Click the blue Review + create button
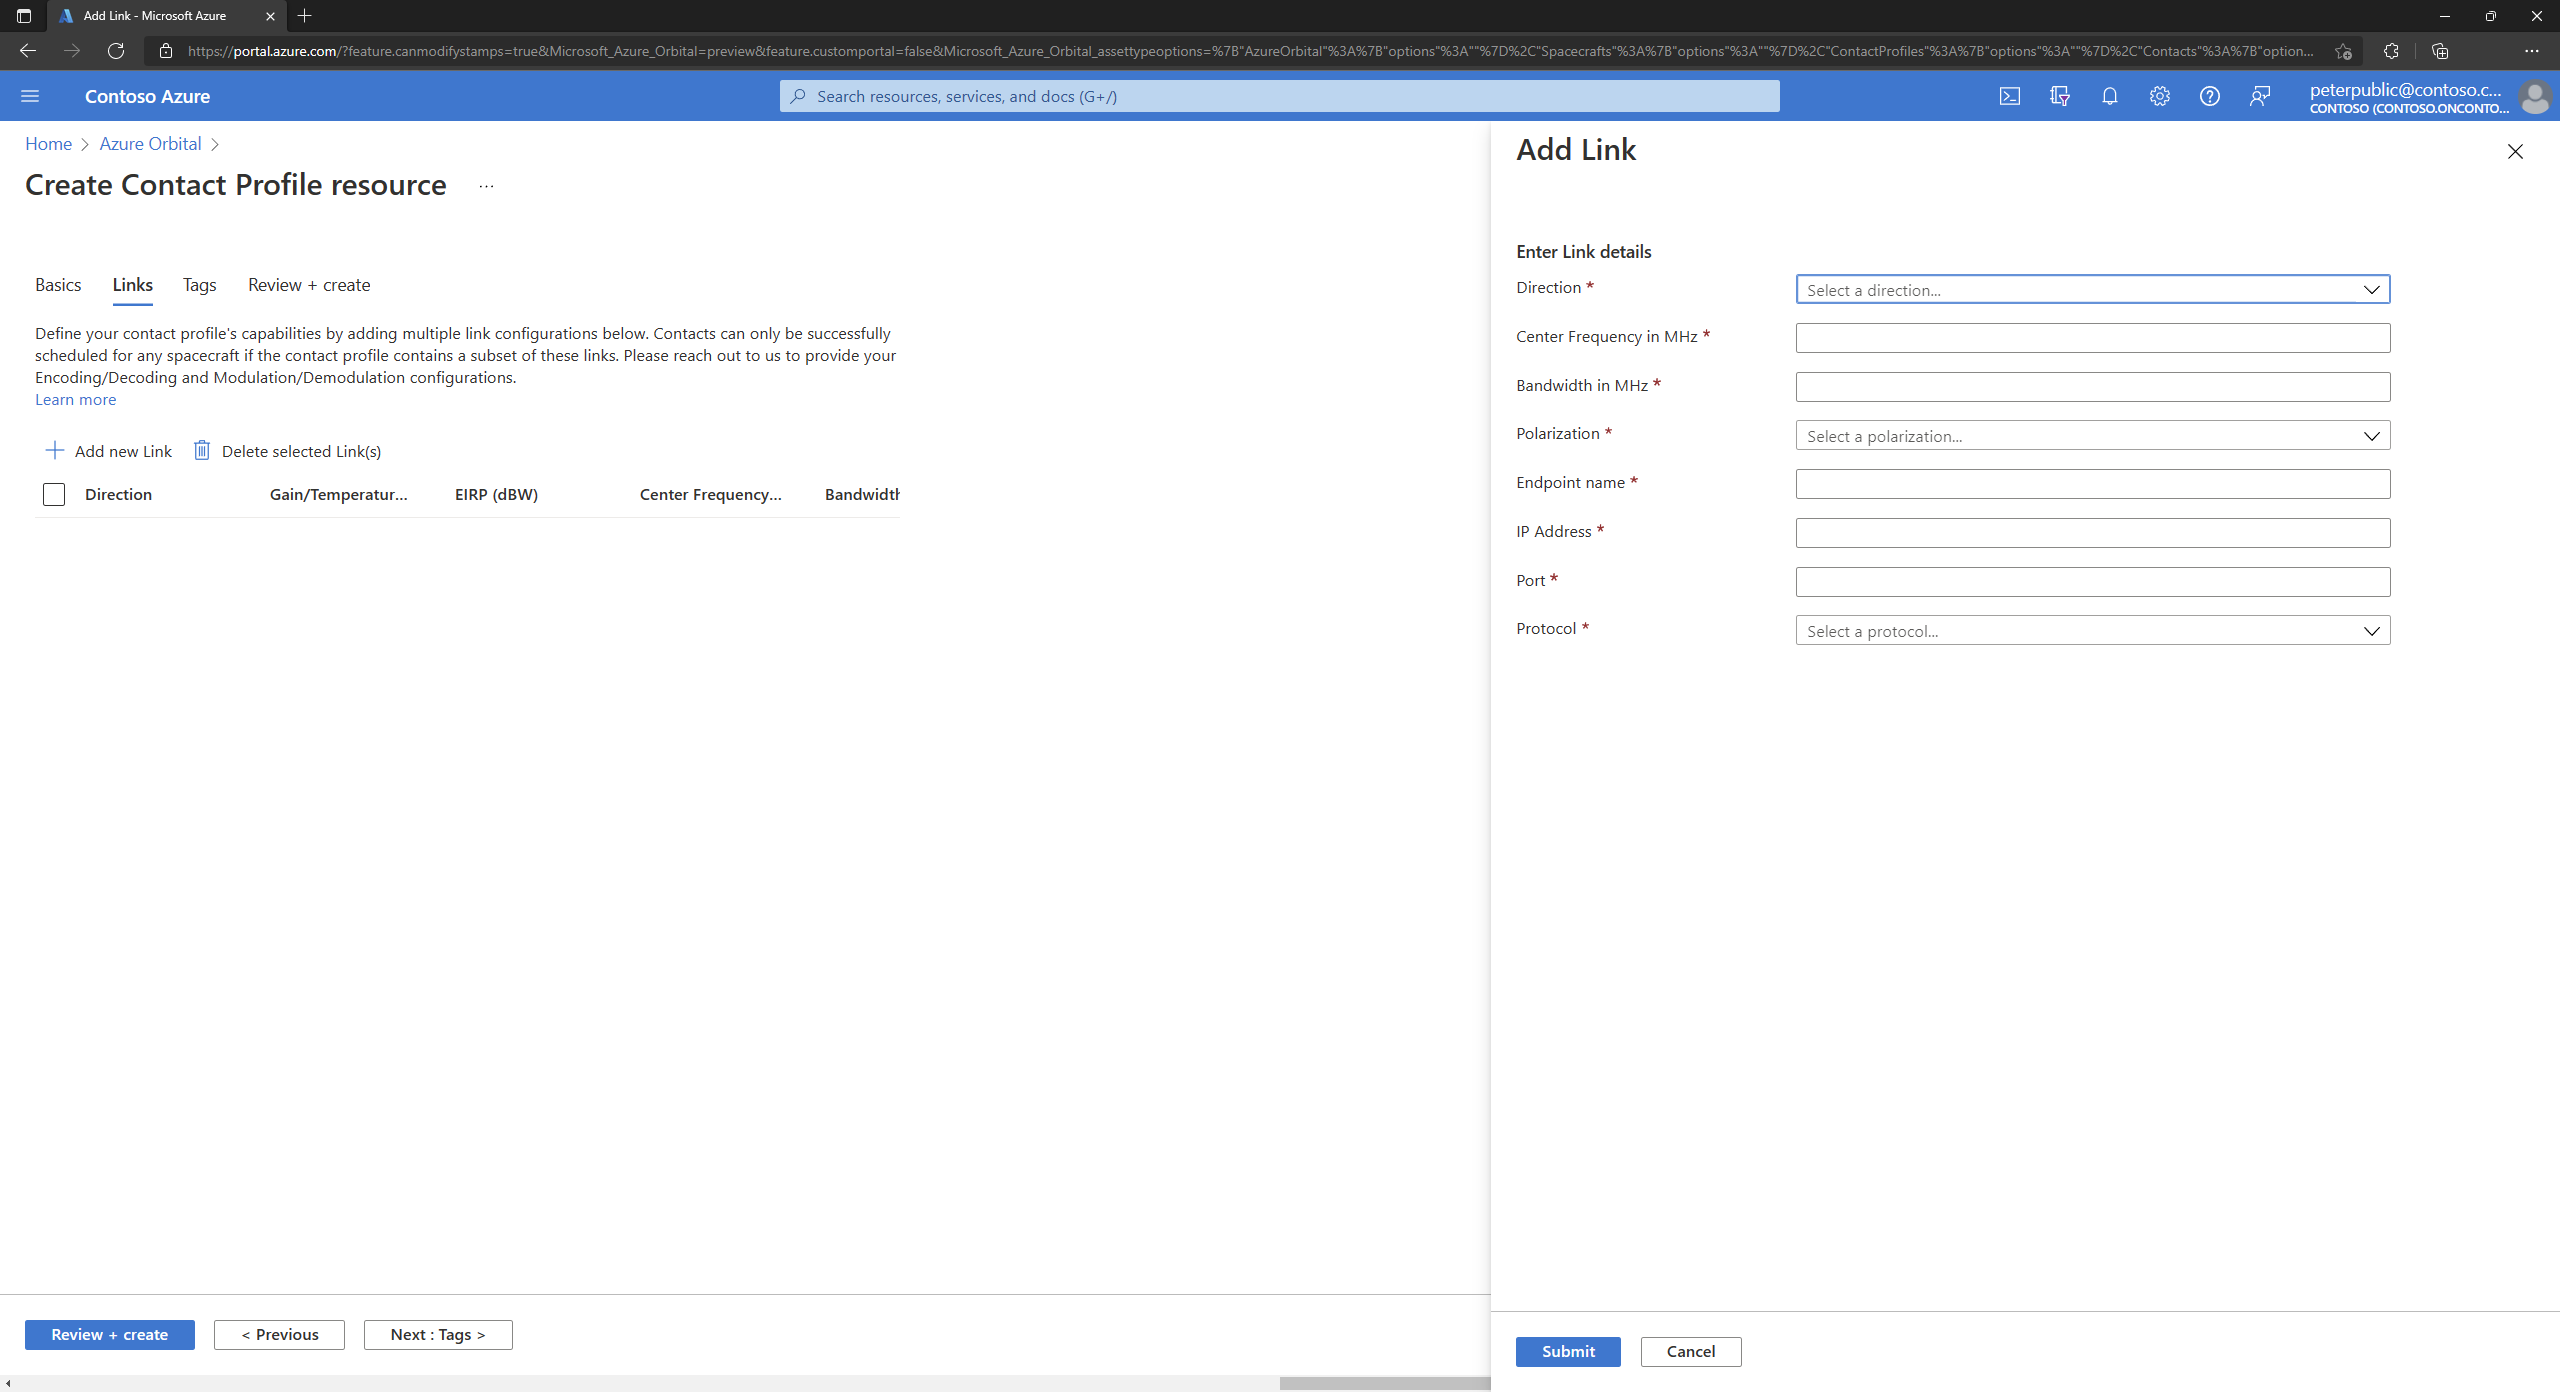The height and width of the screenshot is (1392, 2560). click(x=109, y=1334)
